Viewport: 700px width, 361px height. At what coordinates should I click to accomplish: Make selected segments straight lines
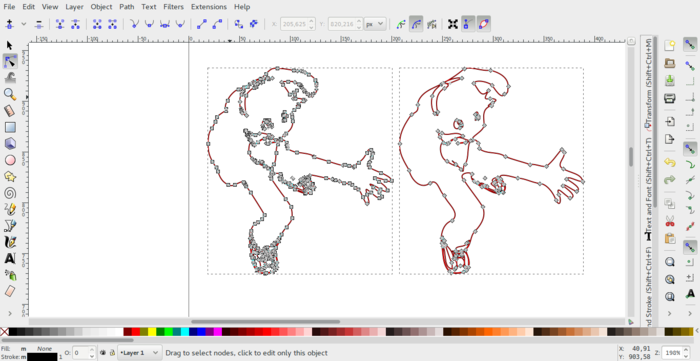202,24
